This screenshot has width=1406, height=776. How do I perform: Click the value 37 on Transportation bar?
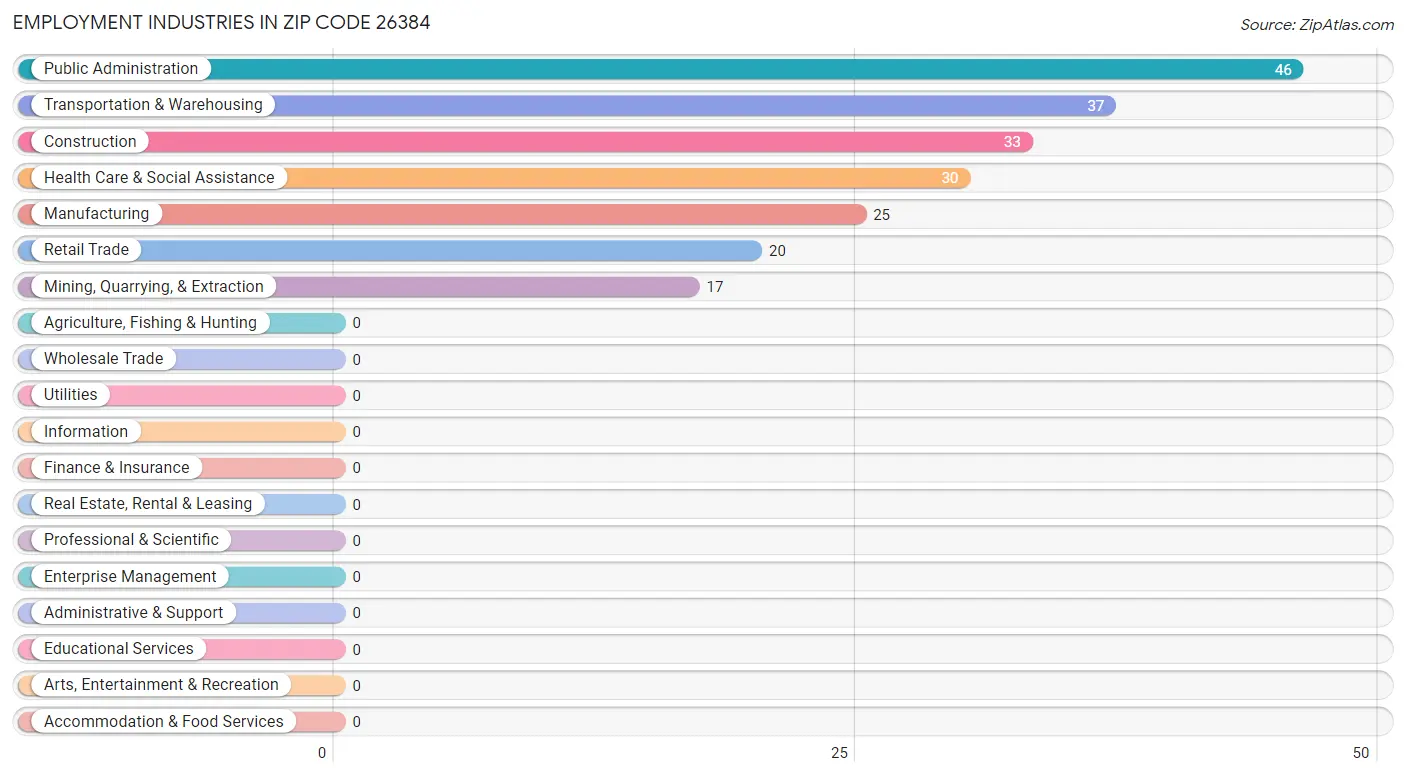click(1096, 106)
